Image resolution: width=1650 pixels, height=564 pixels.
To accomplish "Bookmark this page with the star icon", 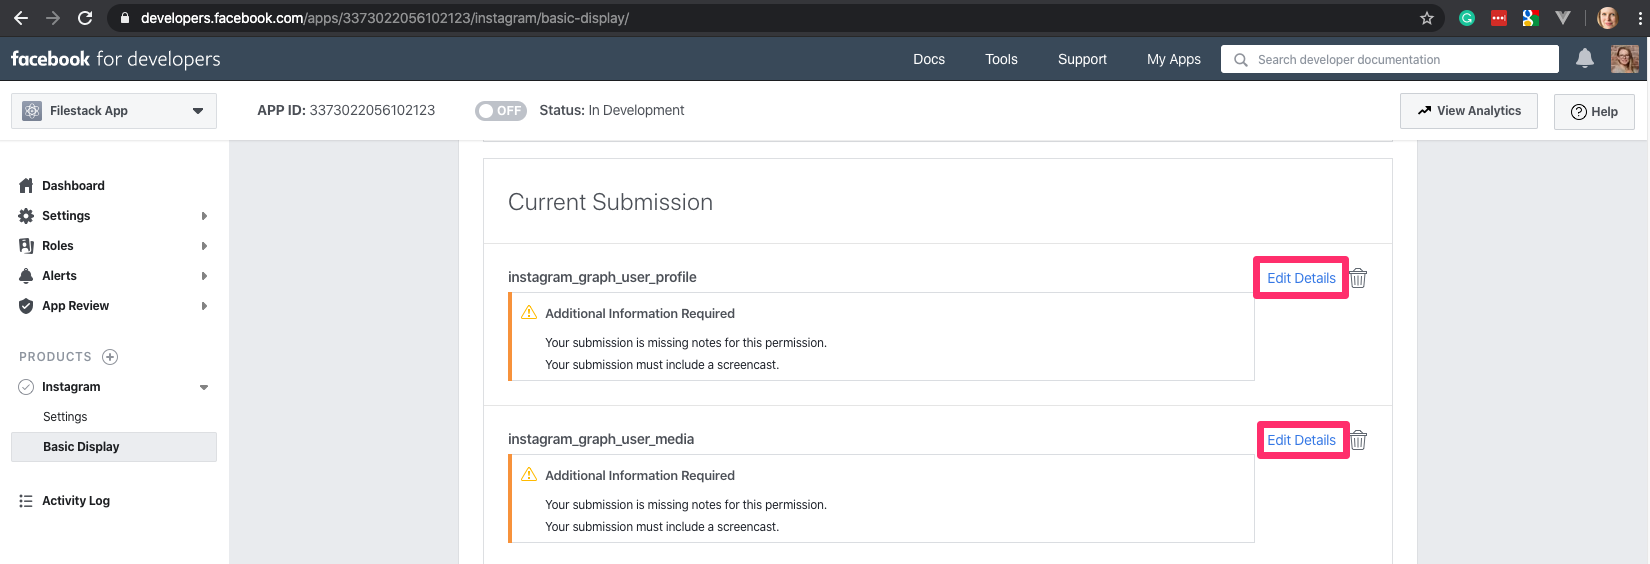I will (x=1427, y=18).
